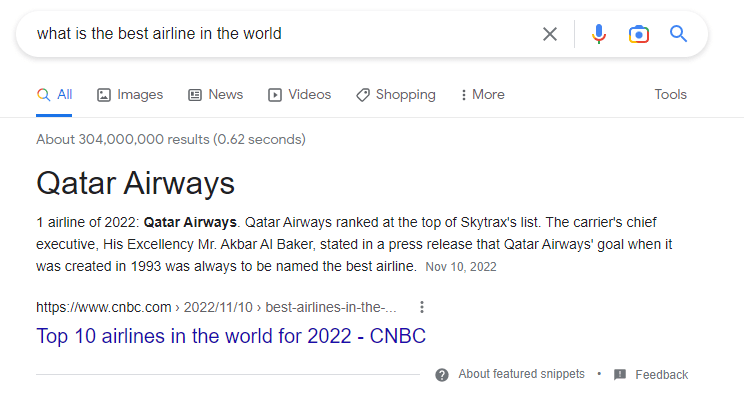
Task: Click the question mark icon near featured snippets
Action: [442, 375]
